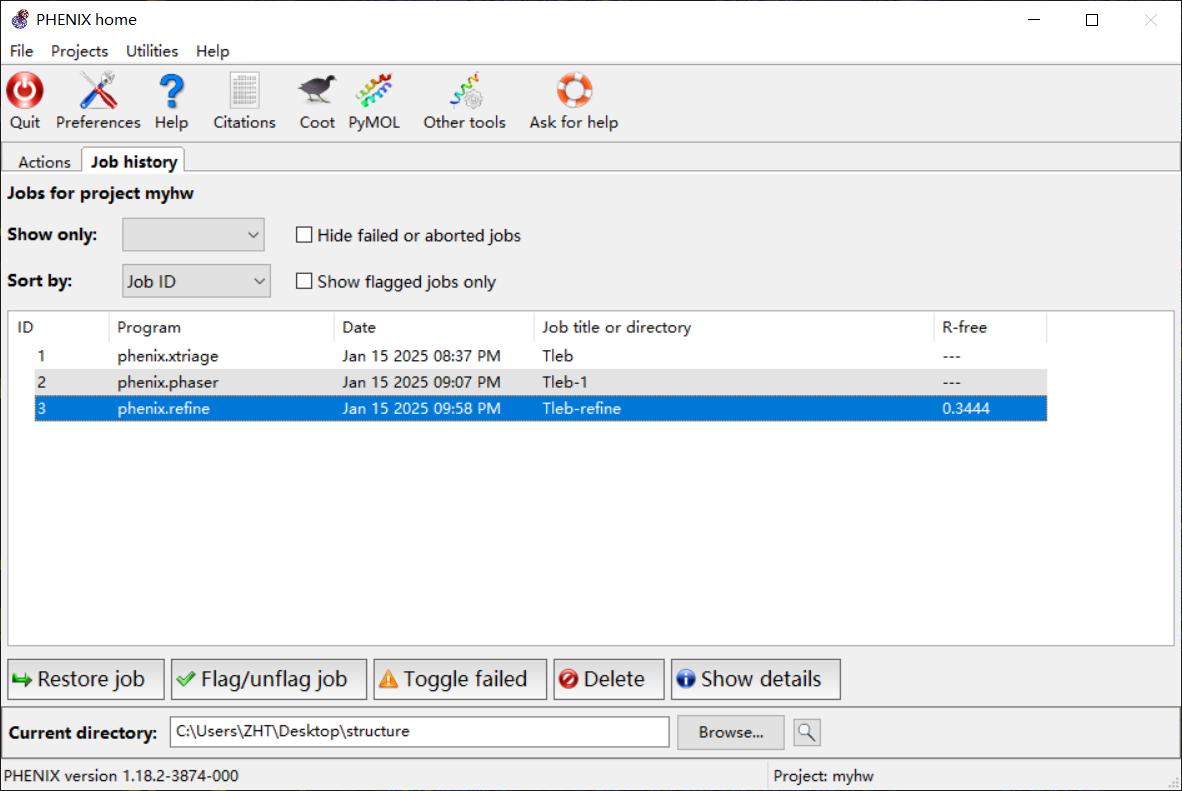Image resolution: width=1182 pixels, height=791 pixels.
Task: Click the Show details button
Action: [x=755, y=679]
